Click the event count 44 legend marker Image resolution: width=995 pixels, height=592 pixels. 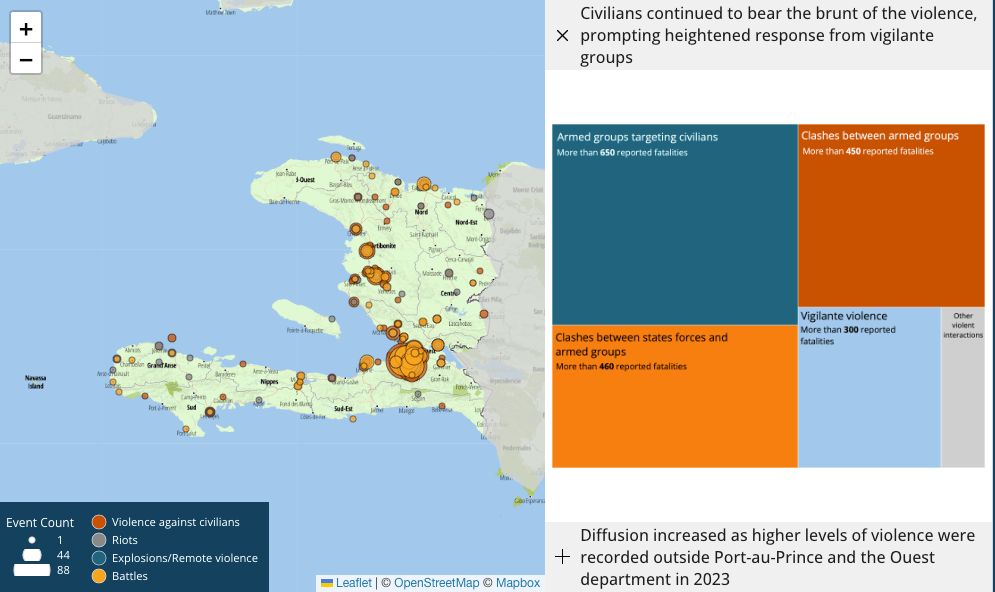point(32,554)
